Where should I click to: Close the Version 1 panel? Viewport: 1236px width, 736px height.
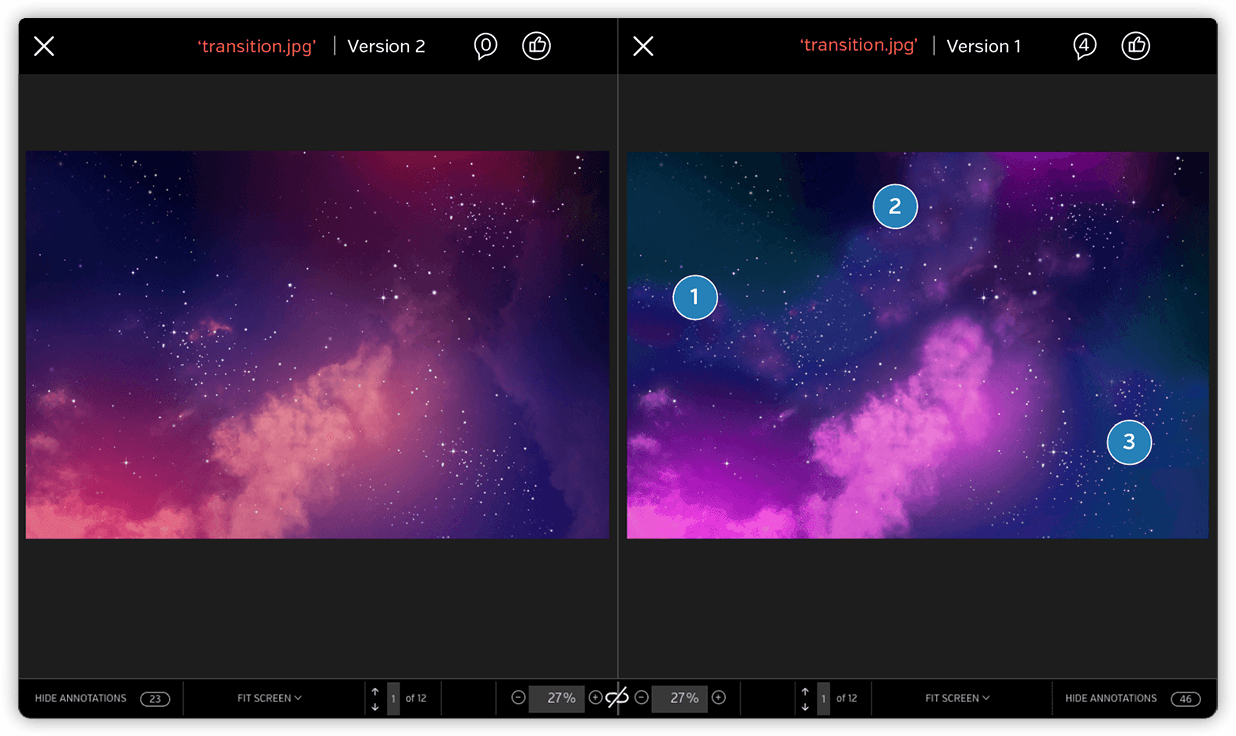pos(643,46)
